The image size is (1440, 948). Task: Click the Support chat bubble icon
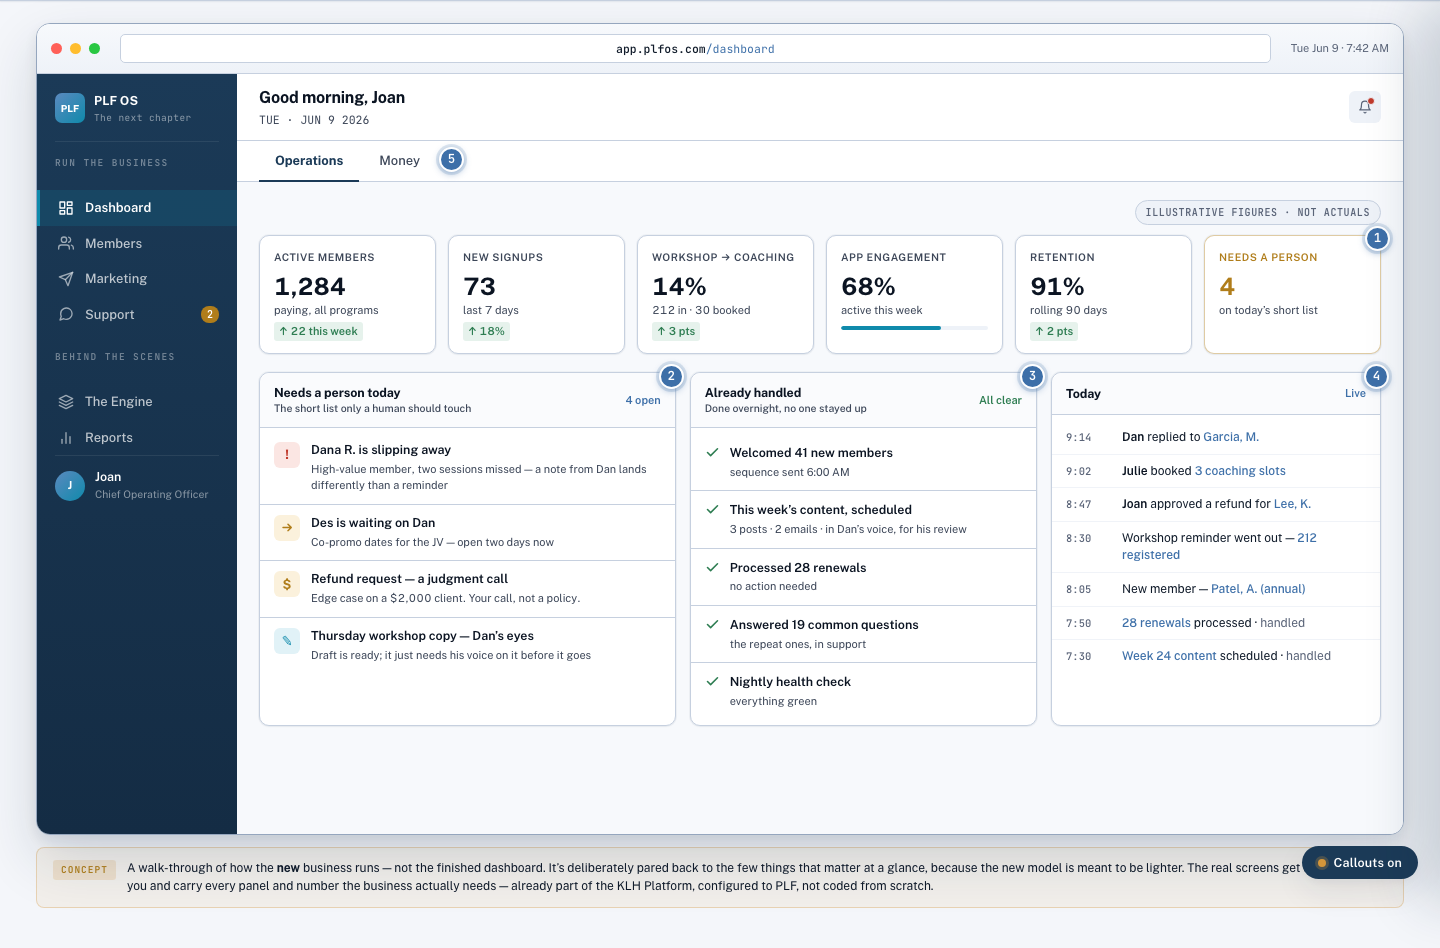[x=66, y=314]
